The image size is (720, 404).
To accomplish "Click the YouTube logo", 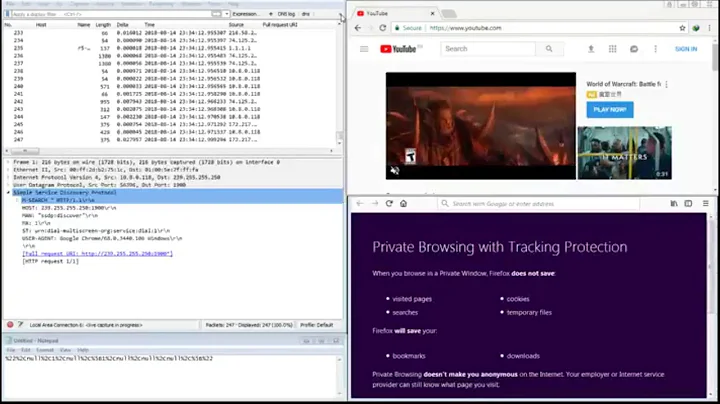I will (398, 49).
